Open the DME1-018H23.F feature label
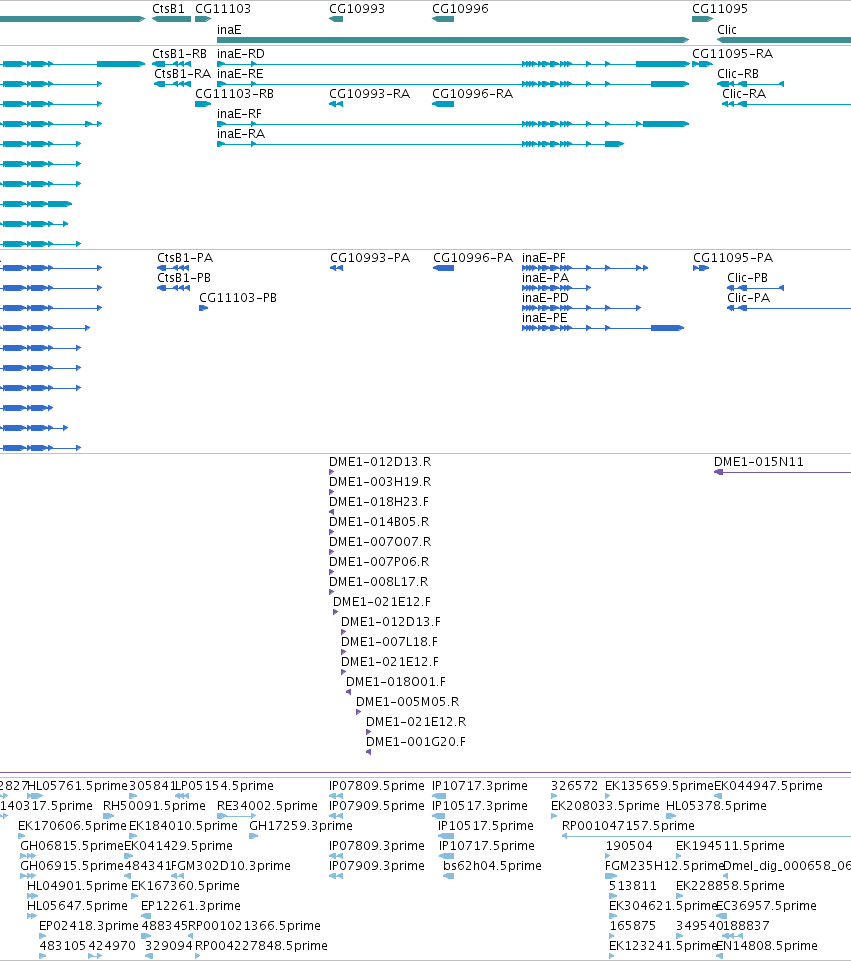 coord(379,501)
